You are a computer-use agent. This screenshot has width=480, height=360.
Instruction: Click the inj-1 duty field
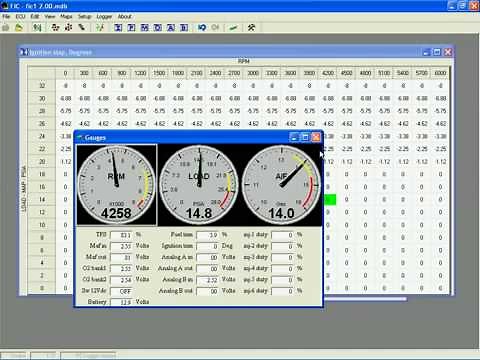point(283,235)
